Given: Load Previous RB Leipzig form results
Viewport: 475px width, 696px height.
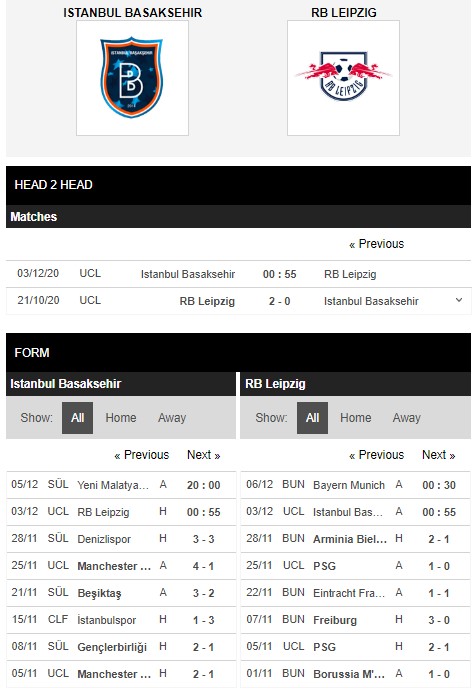Looking at the screenshot, I should pos(376,455).
